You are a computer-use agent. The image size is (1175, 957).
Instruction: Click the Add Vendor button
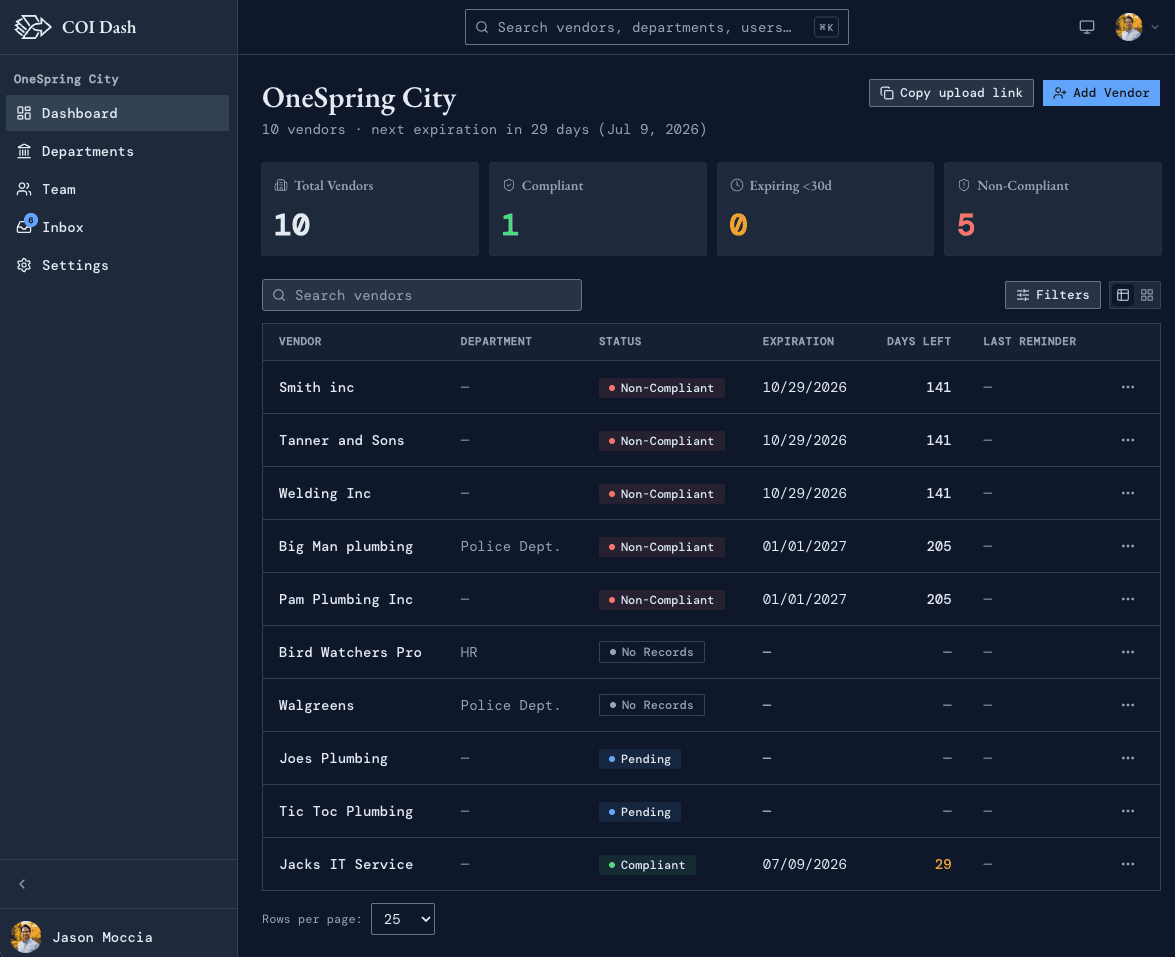(1101, 93)
